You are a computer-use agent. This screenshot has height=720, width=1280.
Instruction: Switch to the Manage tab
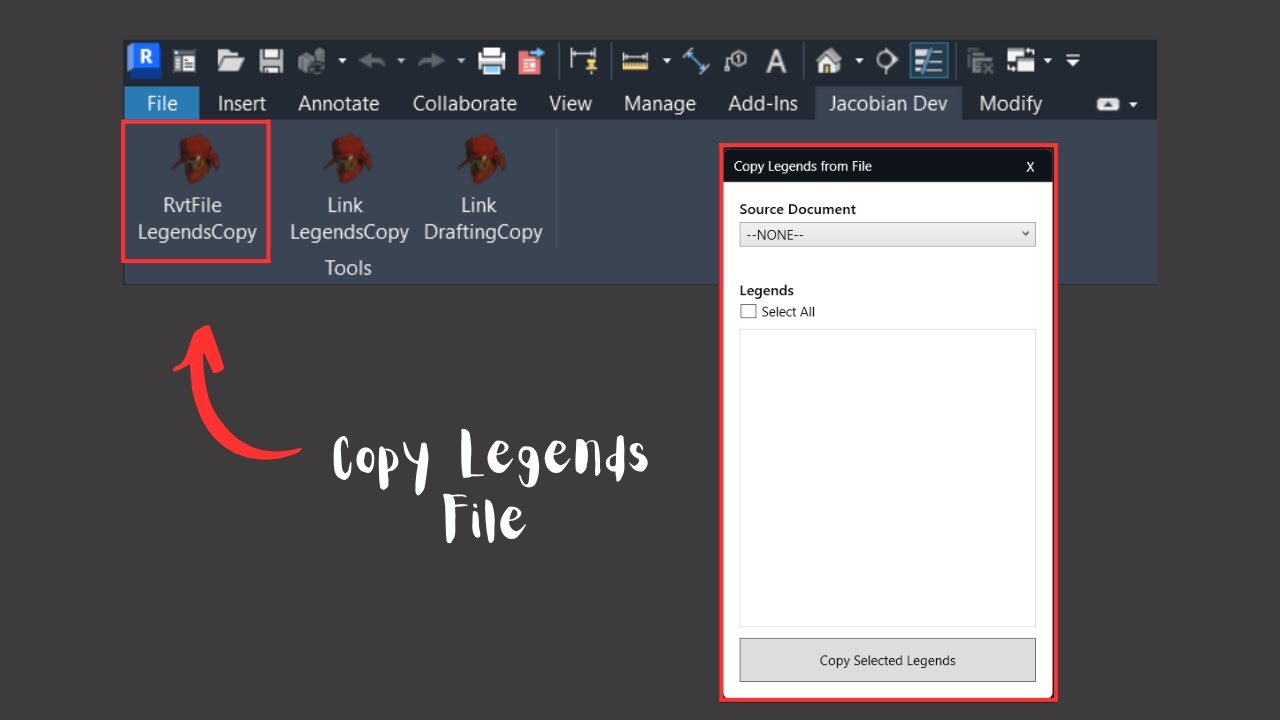(x=660, y=103)
